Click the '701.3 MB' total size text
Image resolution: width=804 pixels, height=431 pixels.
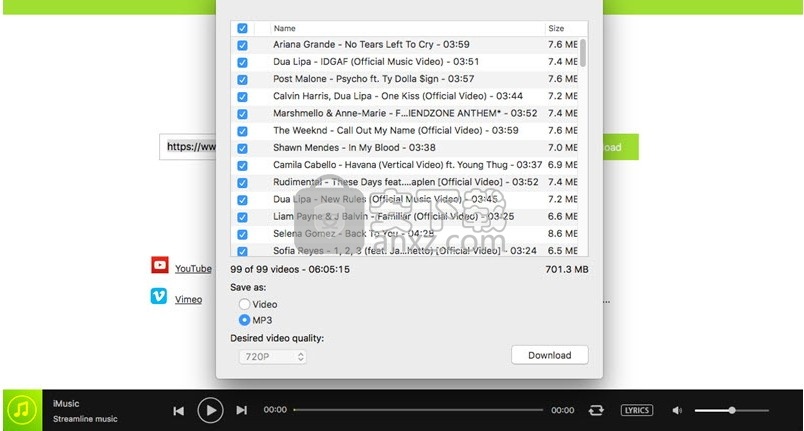[x=567, y=269]
